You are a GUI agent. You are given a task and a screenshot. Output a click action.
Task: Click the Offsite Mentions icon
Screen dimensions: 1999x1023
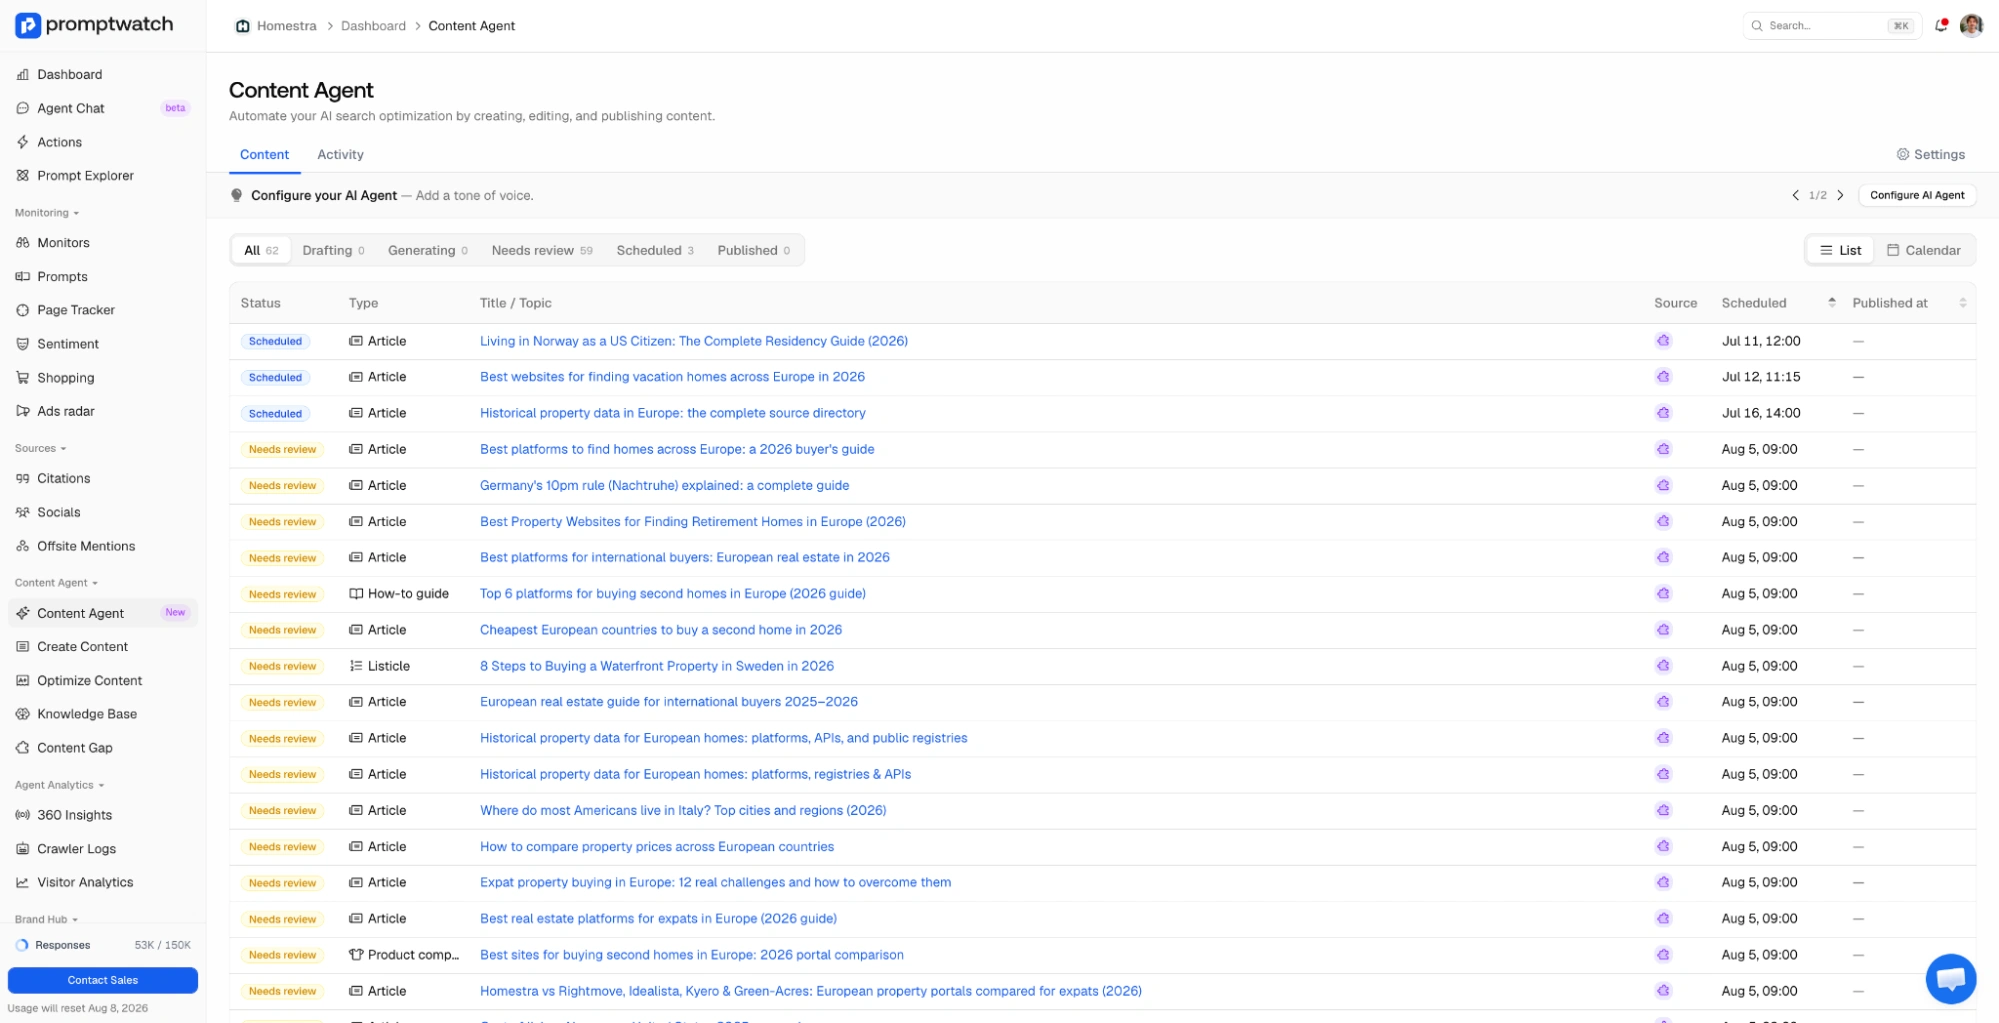coord(23,546)
